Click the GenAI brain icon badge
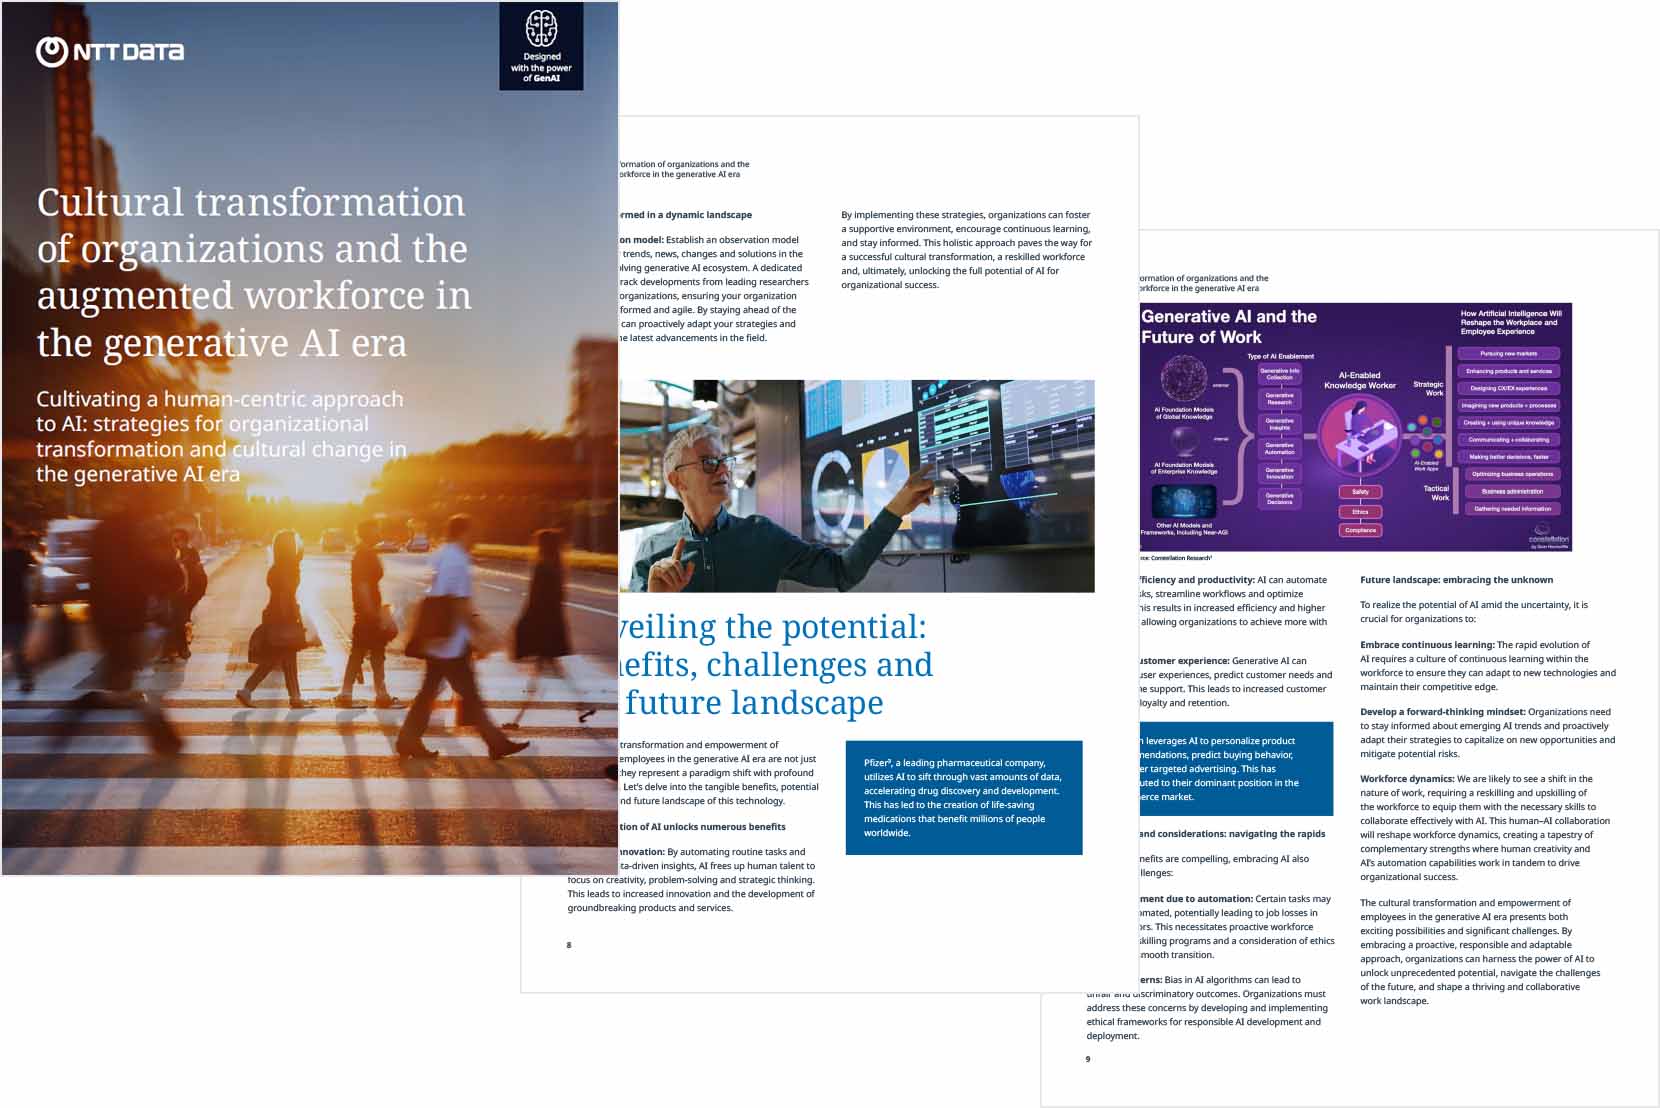 point(541,29)
